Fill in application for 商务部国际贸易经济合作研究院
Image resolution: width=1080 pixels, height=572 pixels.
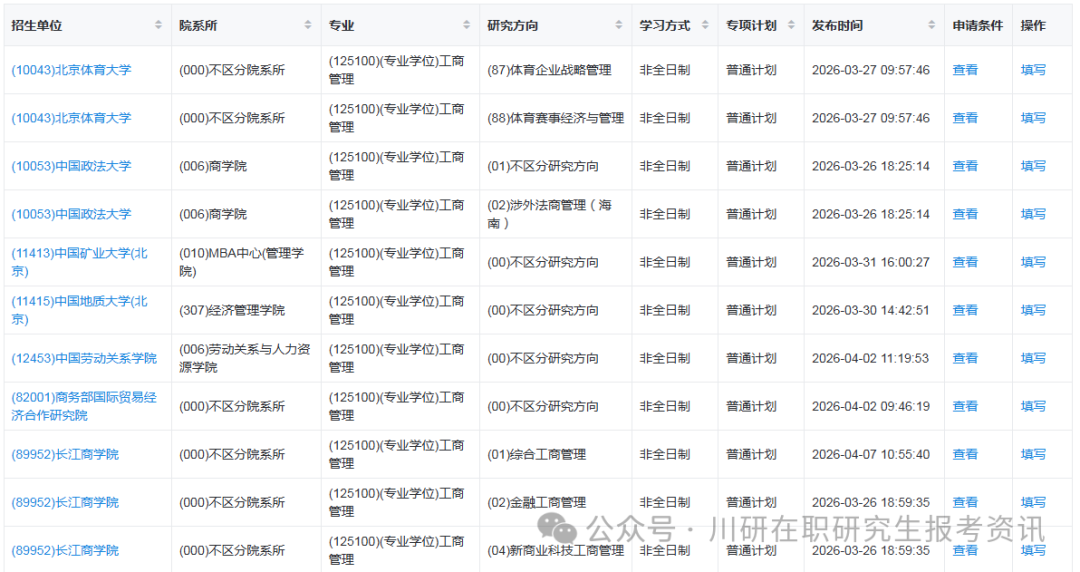tap(1033, 407)
